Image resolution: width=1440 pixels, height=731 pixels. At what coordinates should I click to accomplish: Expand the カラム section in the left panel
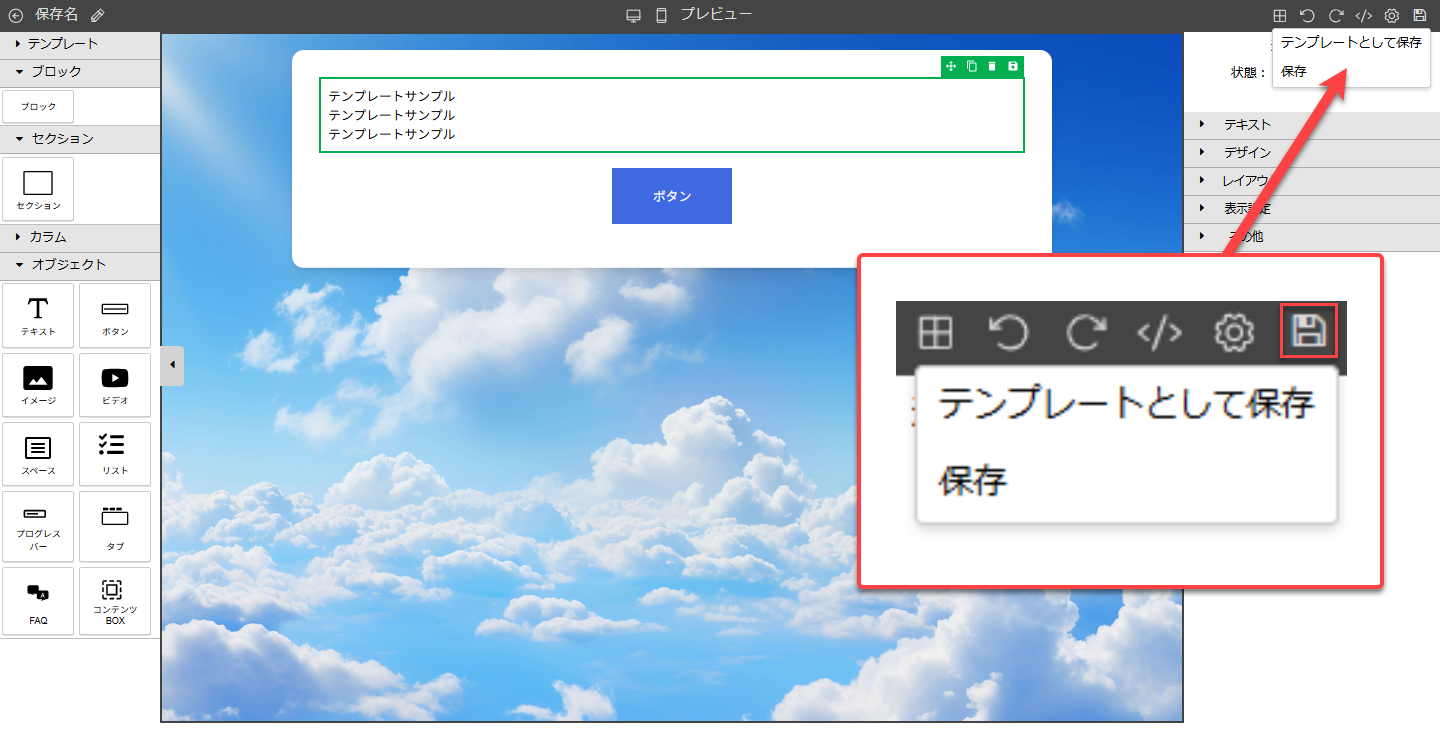click(47, 237)
